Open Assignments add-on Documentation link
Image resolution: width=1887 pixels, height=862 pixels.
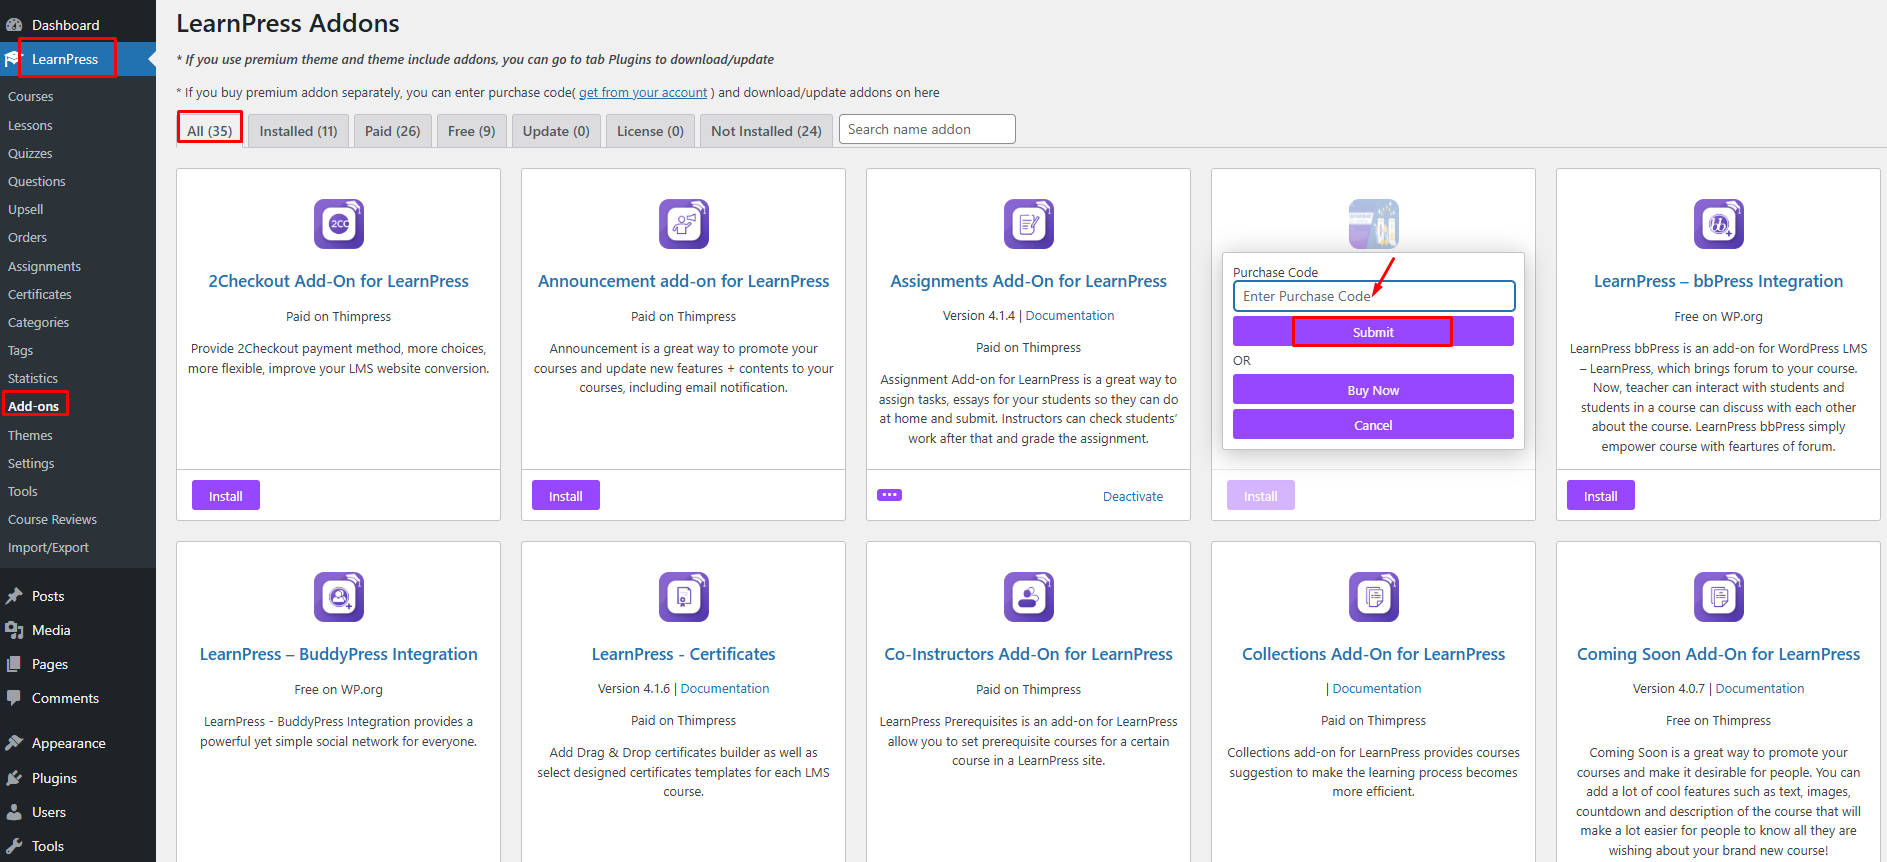(x=1070, y=315)
